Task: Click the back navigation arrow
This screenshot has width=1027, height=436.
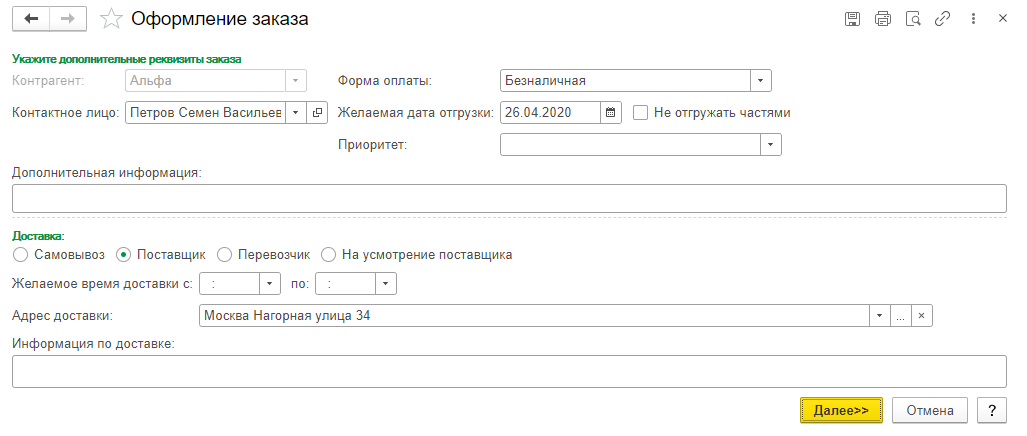Action: (x=31, y=19)
